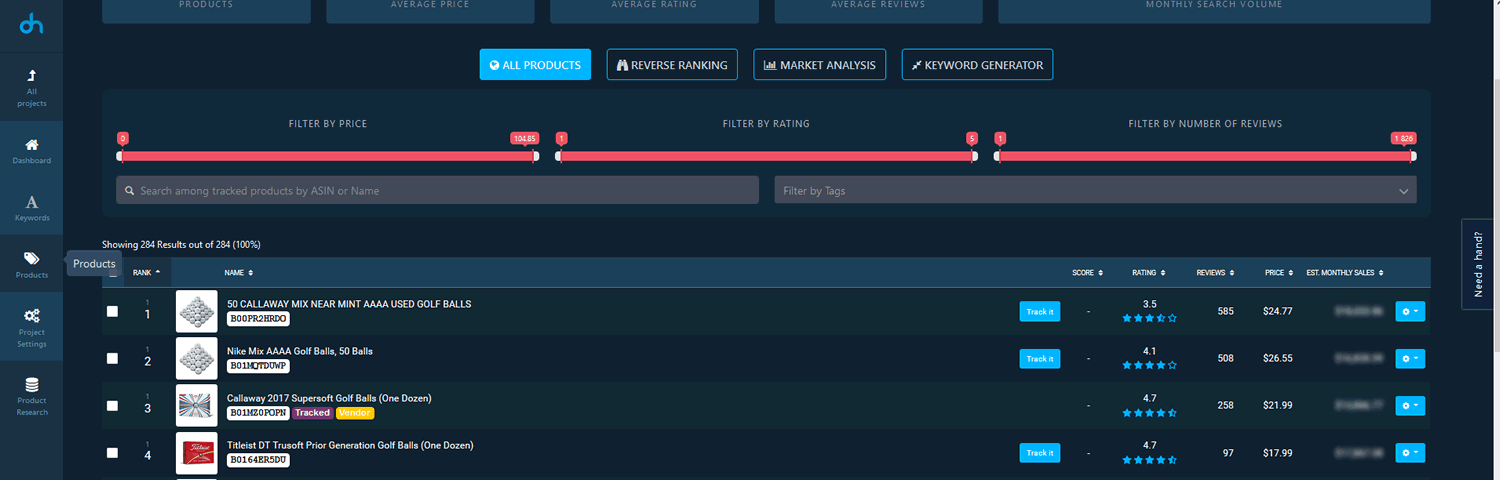The height and width of the screenshot is (480, 1500).
Task: Click the purple Tracked tag
Action: (x=312, y=413)
